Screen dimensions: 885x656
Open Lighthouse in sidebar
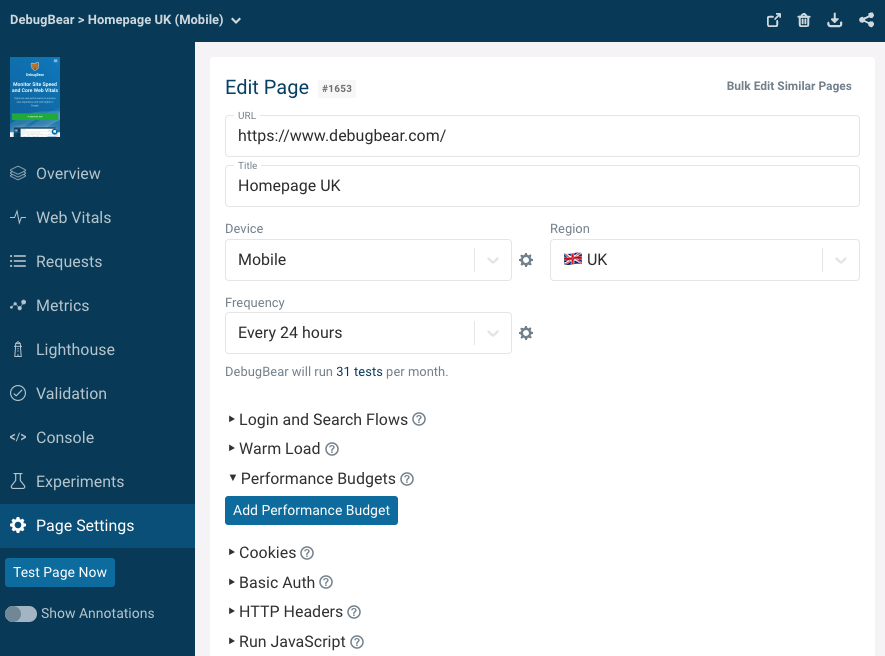(x=97, y=349)
